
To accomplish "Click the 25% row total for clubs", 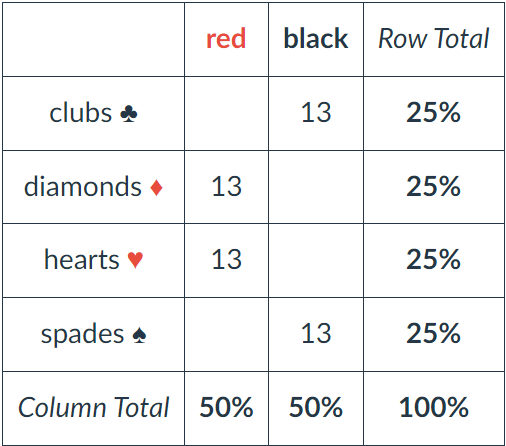I will tap(434, 112).
